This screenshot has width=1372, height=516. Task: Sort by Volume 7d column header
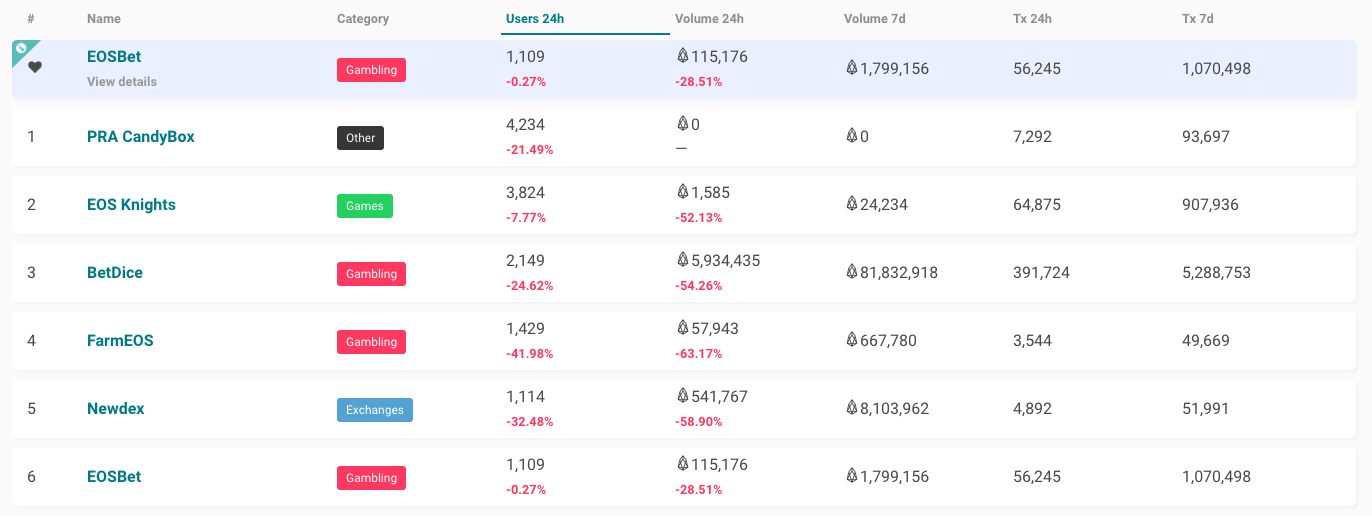click(x=876, y=18)
